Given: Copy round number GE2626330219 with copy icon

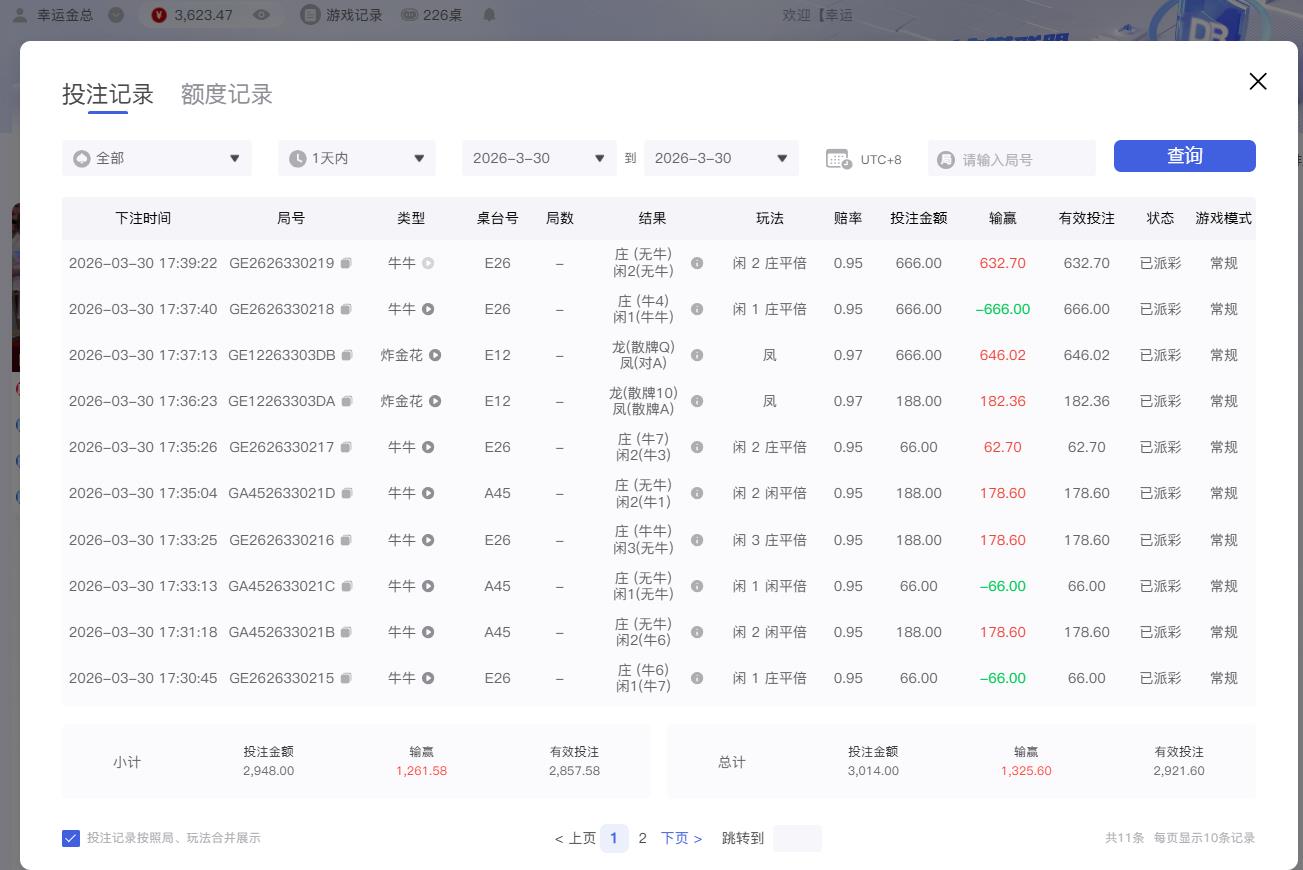Looking at the screenshot, I should click(x=345, y=262).
